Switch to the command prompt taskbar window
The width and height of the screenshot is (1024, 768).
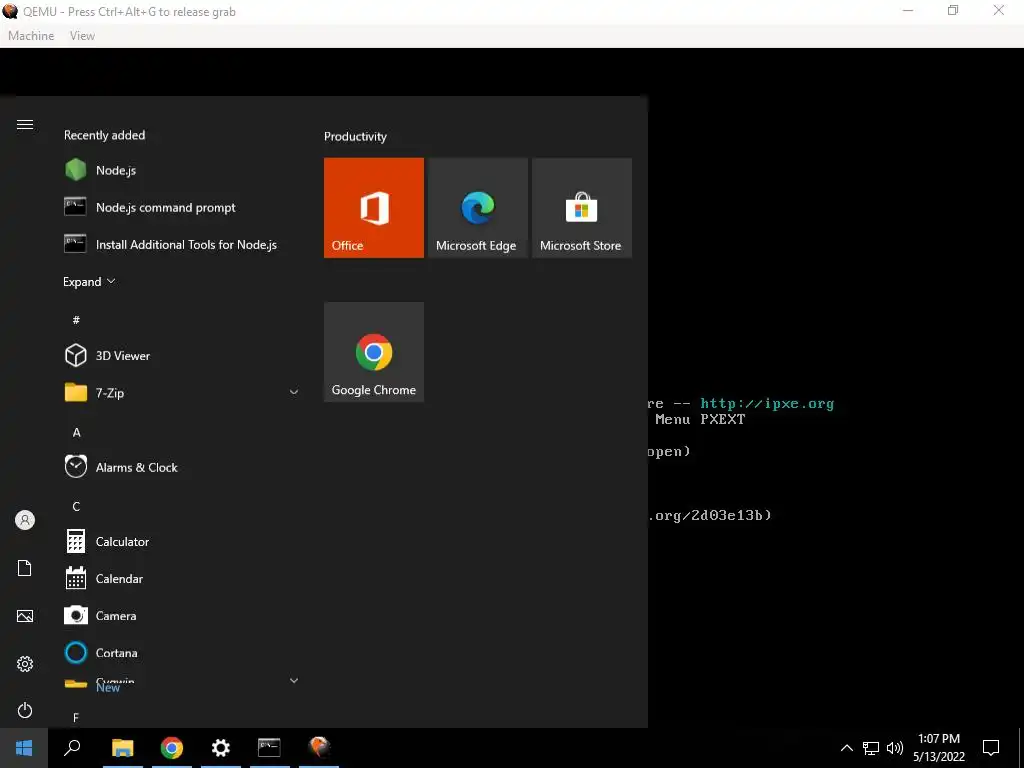pos(269,748)
